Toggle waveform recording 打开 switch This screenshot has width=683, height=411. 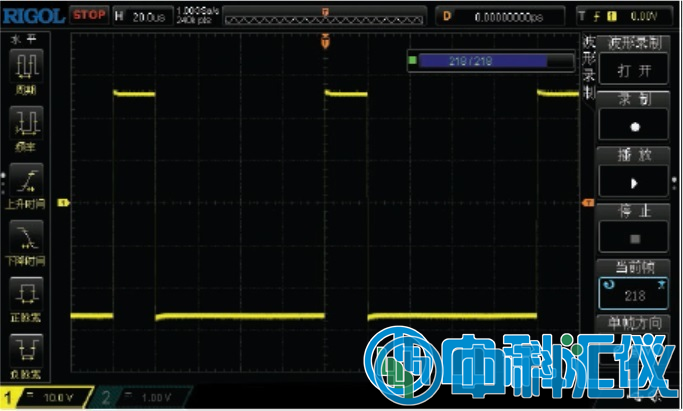pos(634,72)
